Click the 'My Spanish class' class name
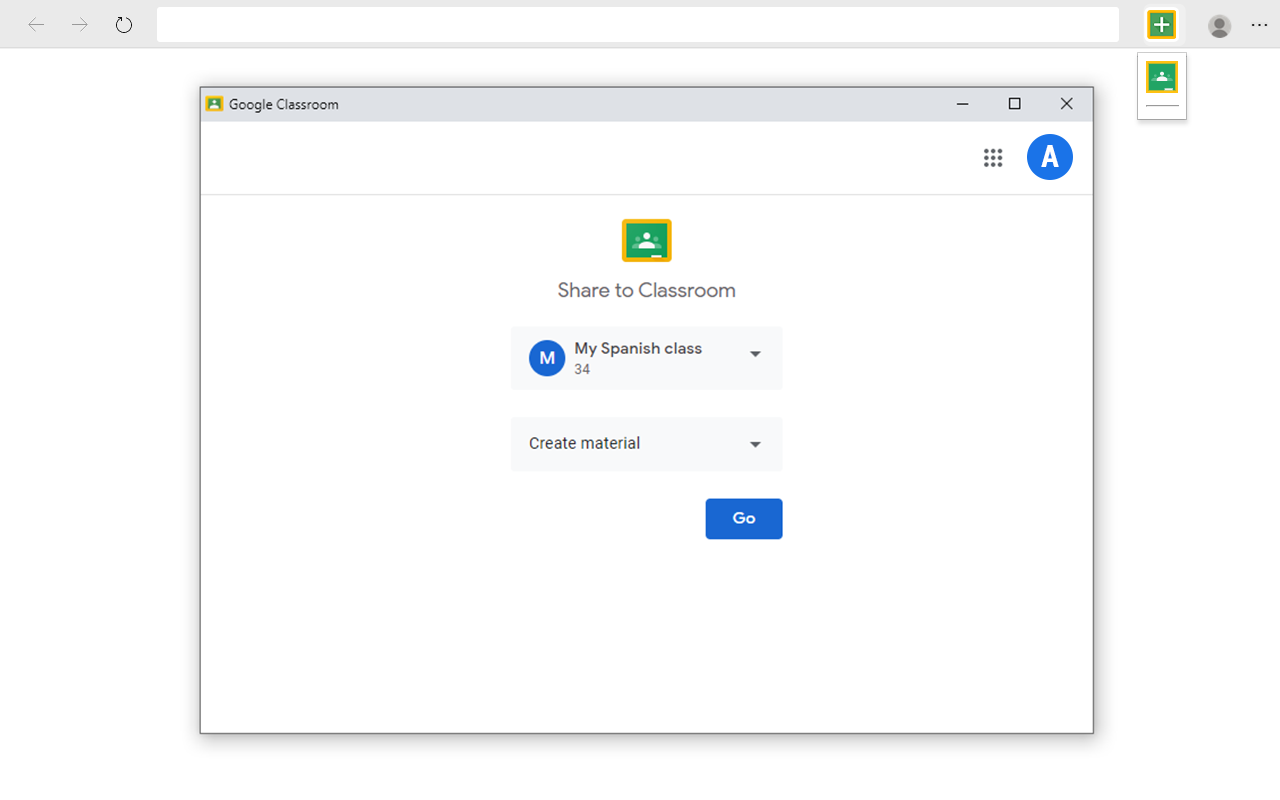 click(638, 349)
